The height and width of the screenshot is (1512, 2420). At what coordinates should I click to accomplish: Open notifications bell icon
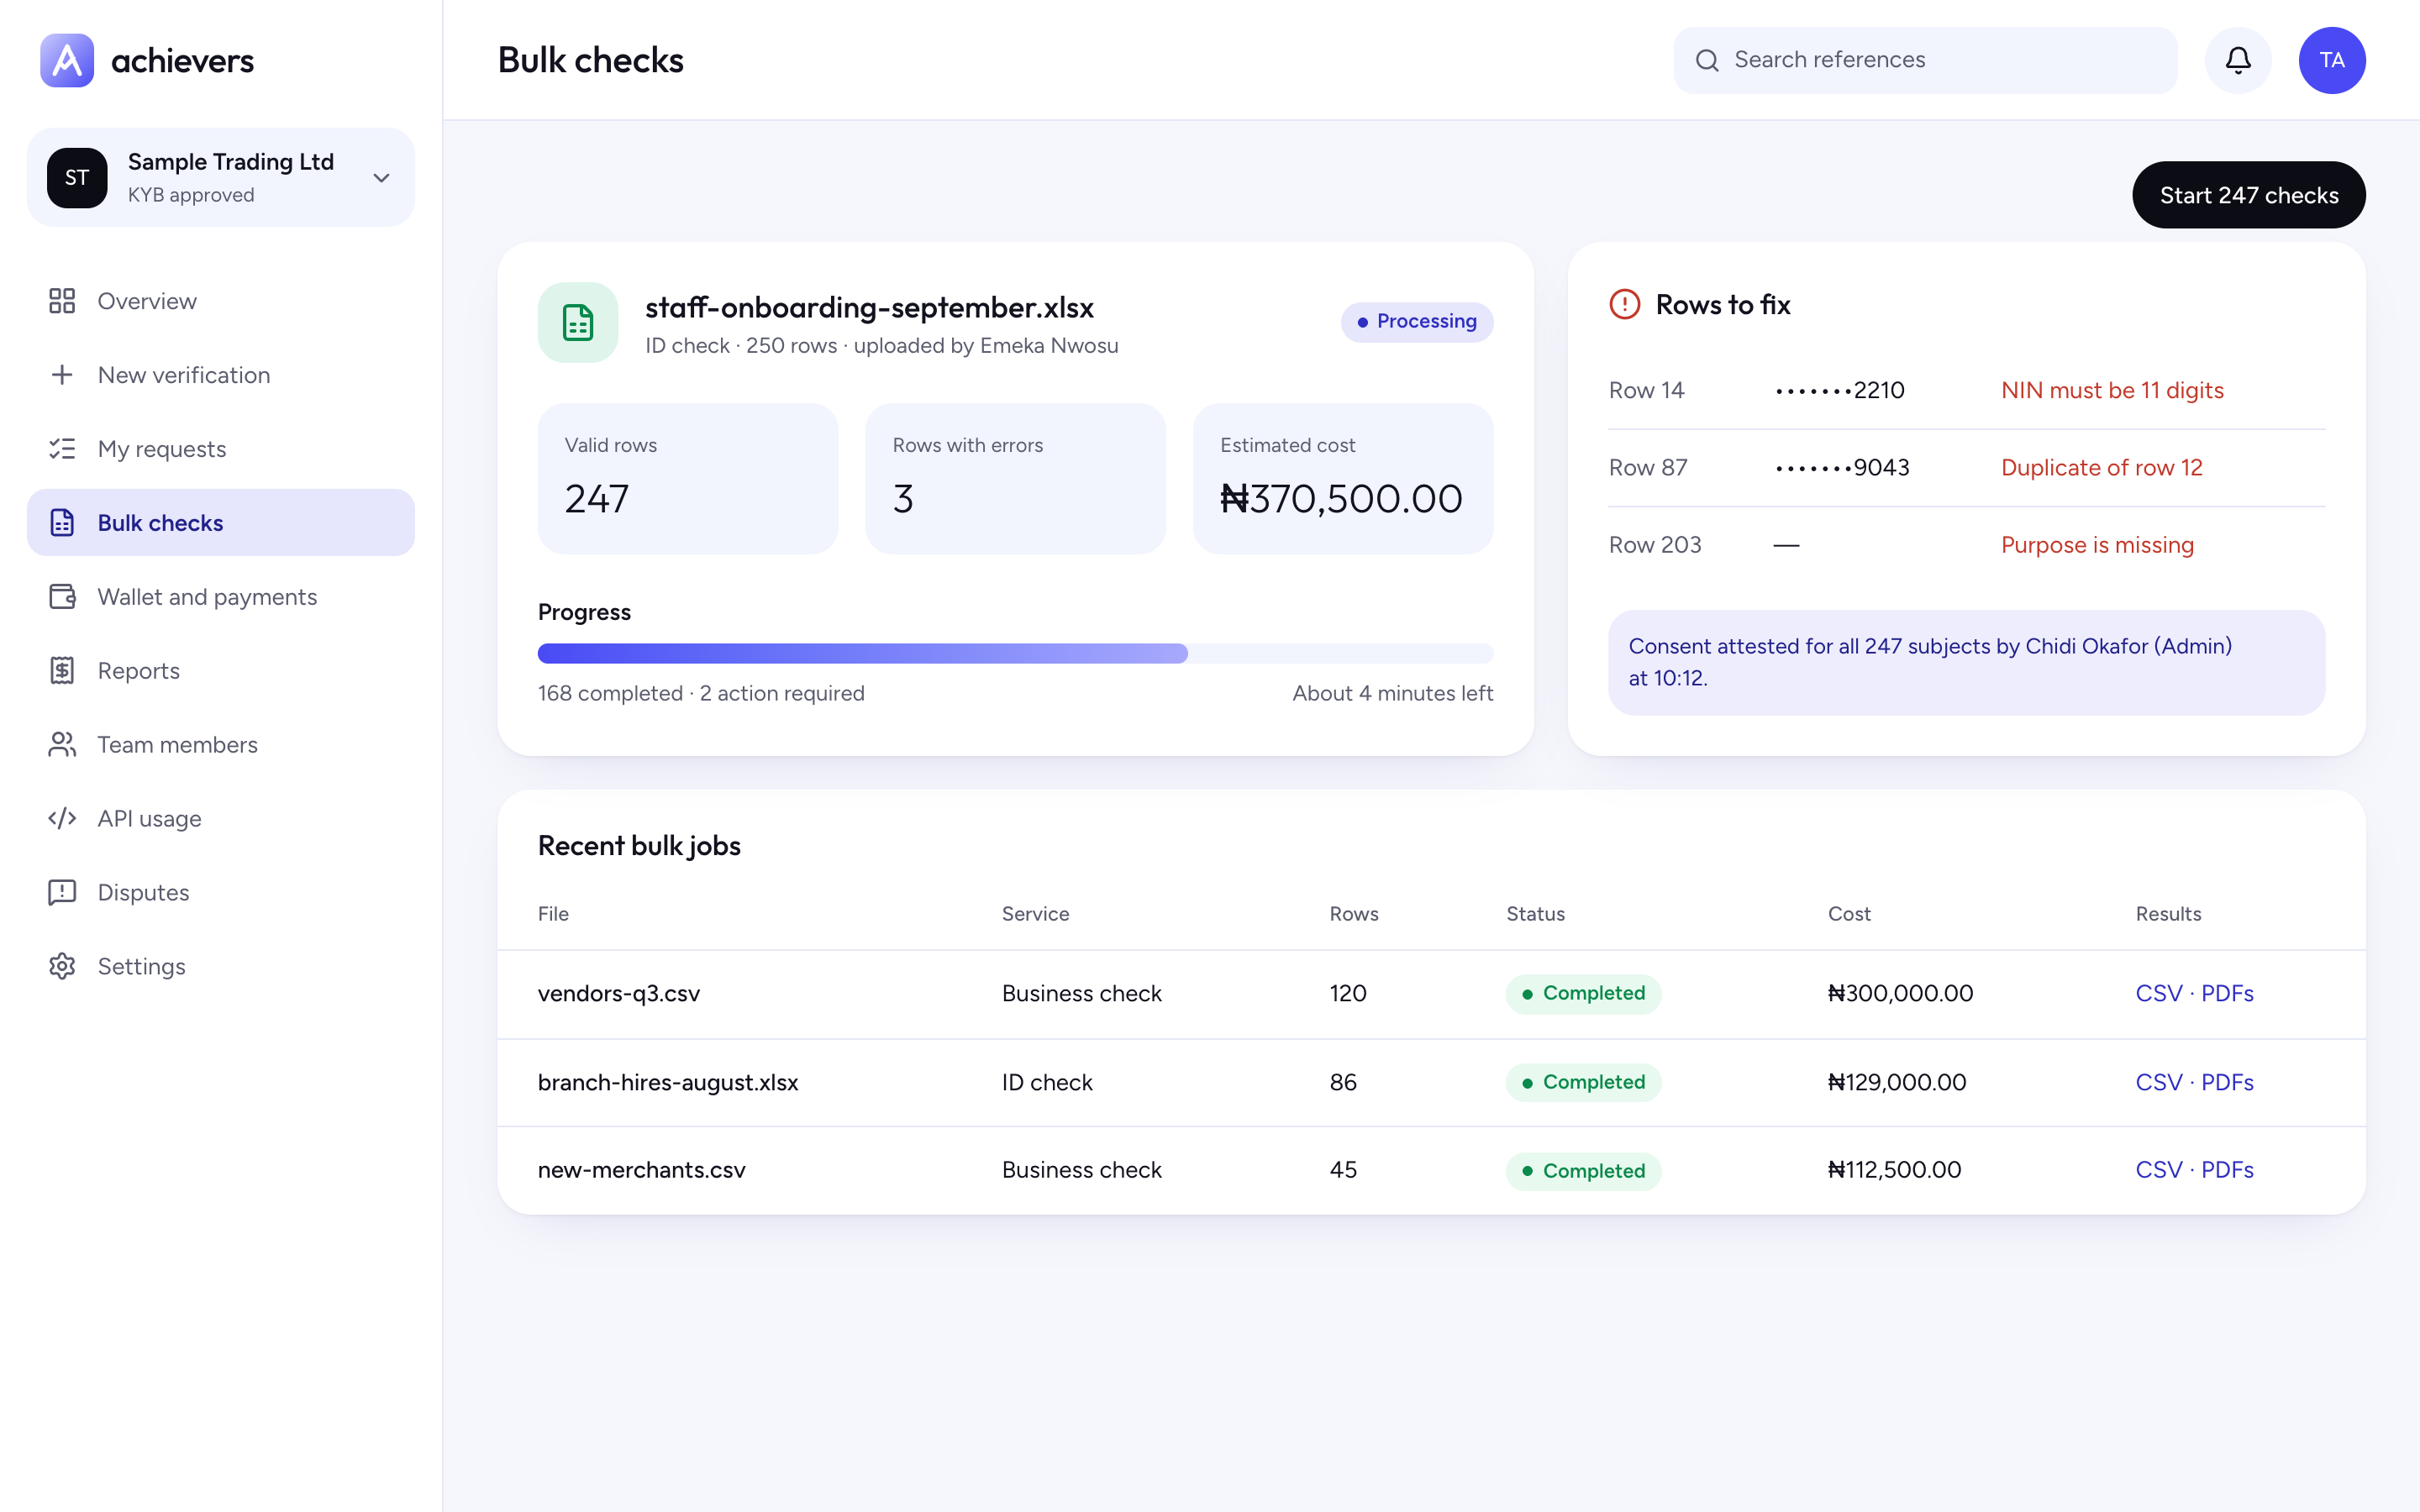pyautogui.click(x=2238, y=60)
